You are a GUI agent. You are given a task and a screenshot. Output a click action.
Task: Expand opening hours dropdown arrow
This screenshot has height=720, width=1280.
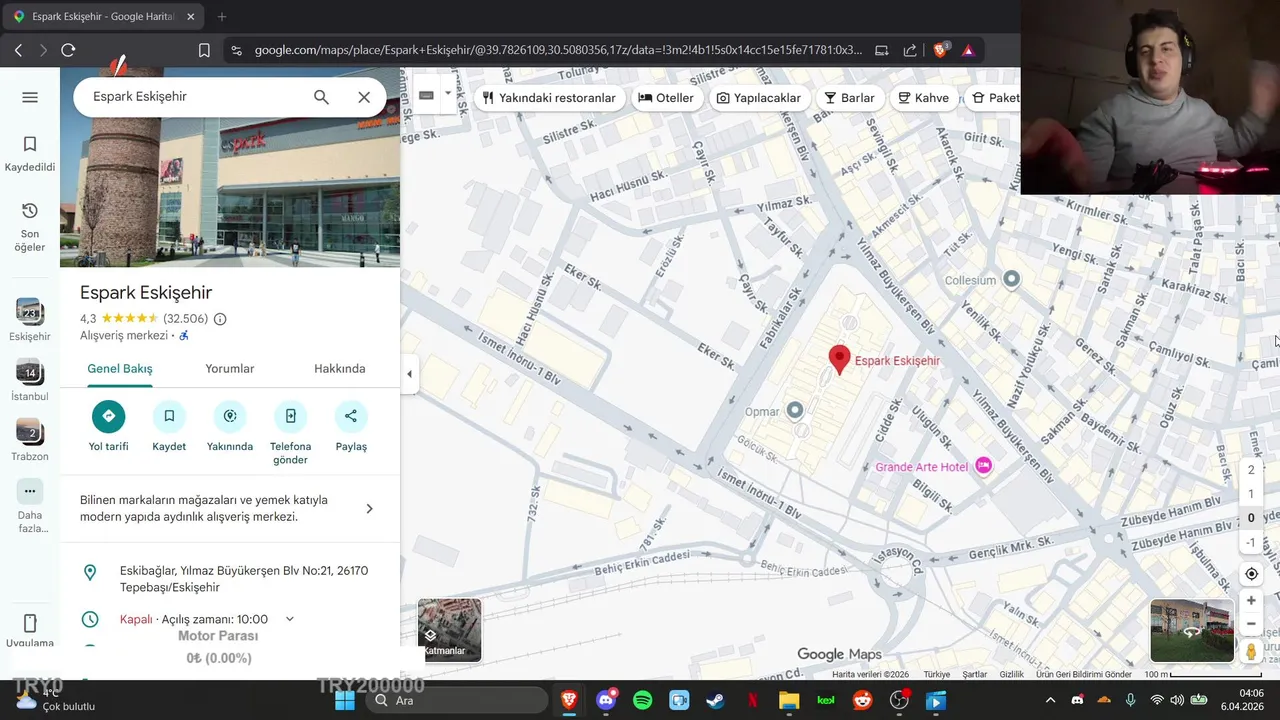click(290, 619)
